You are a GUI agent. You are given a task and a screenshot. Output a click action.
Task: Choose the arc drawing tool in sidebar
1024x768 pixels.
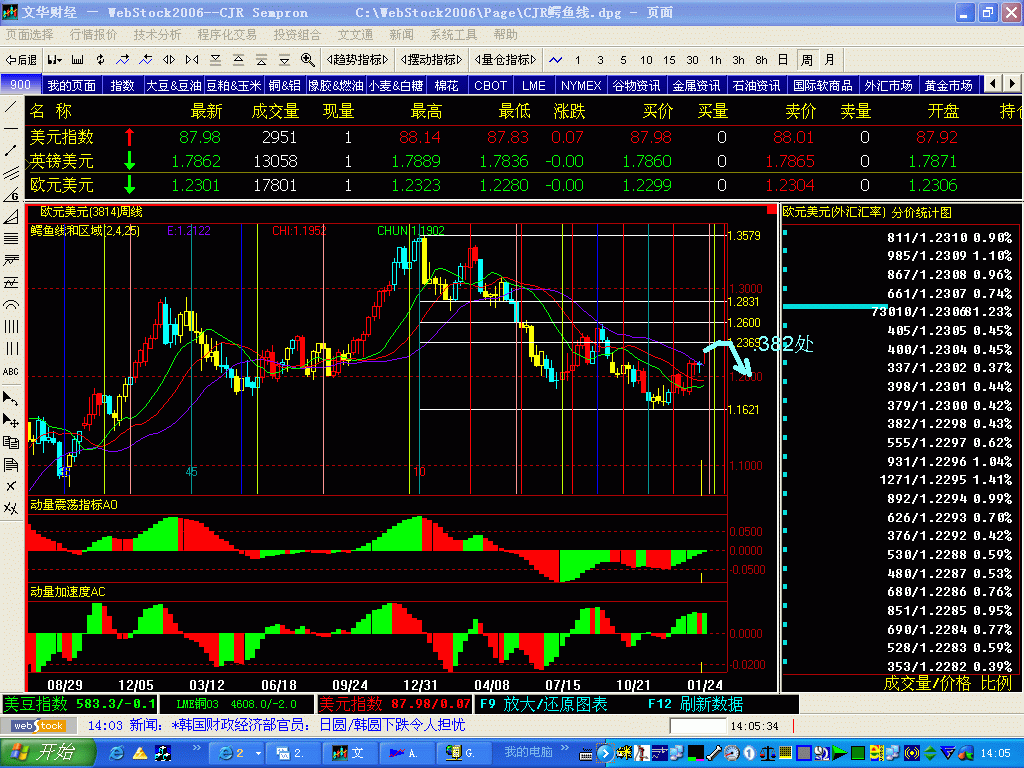[x=11, y=304]
